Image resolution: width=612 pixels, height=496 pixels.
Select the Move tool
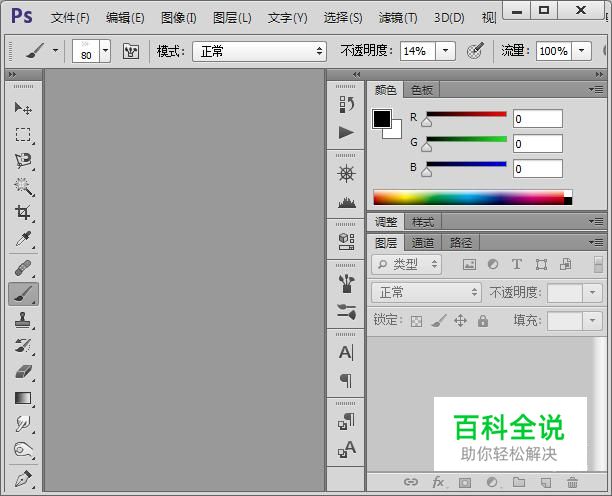click(23, 108)
